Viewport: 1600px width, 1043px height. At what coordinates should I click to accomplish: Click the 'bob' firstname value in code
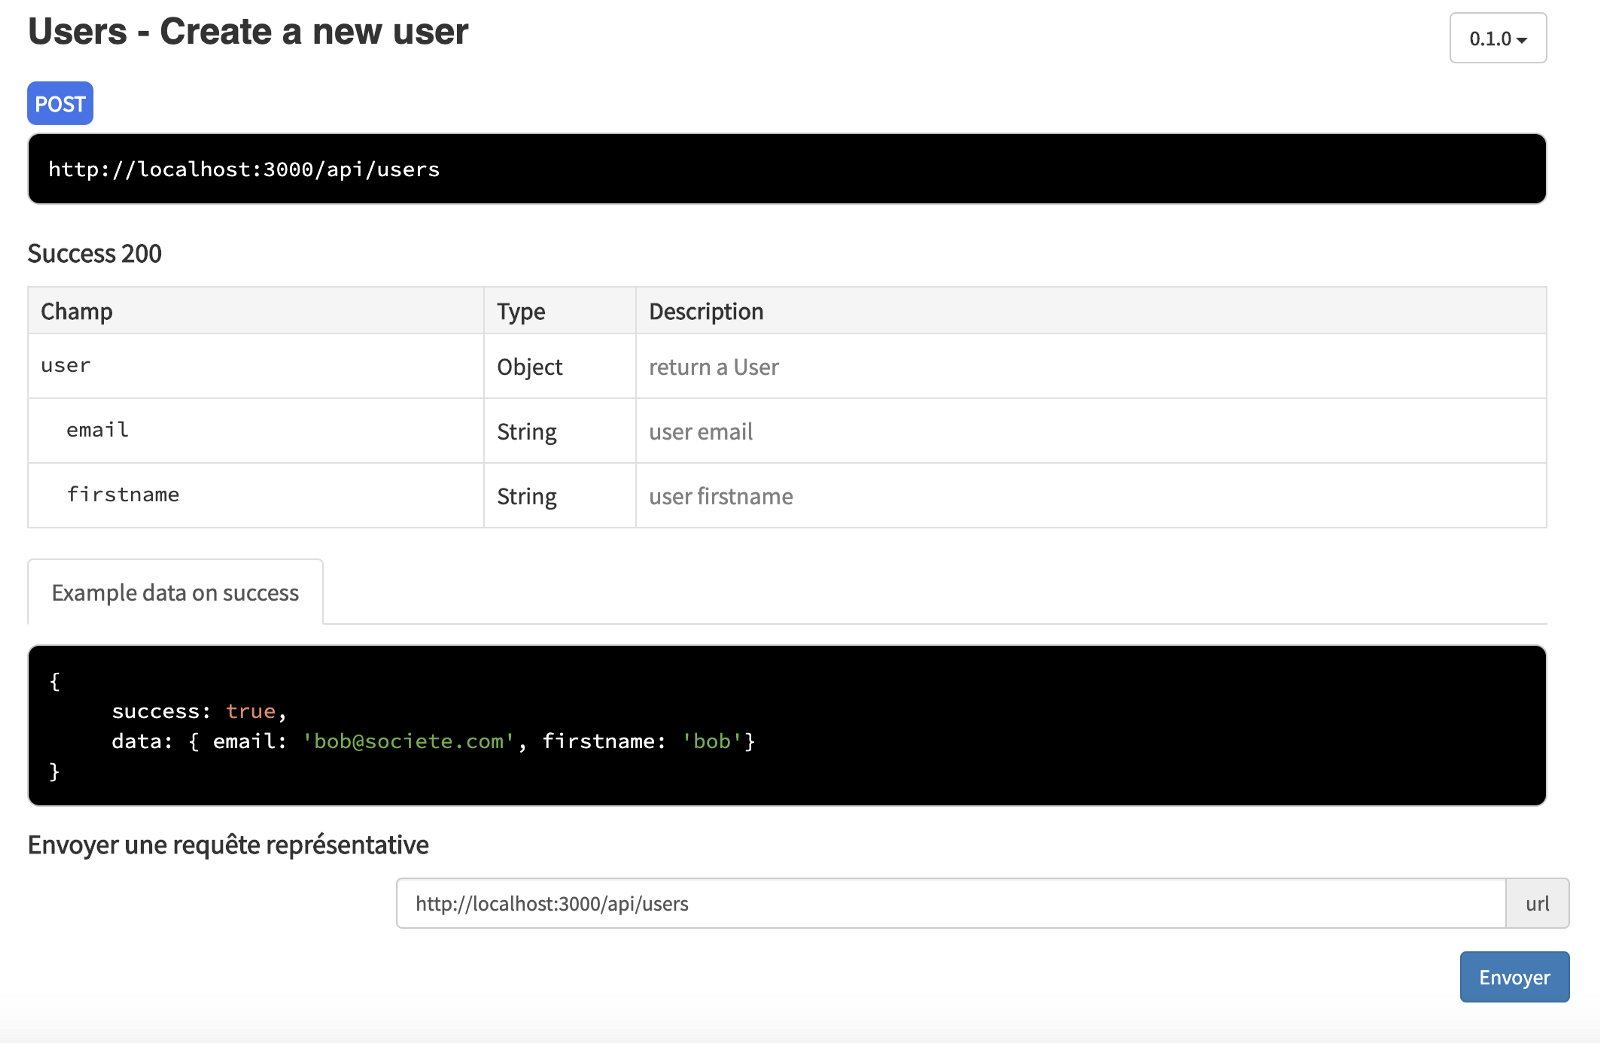pyautogui.click(x=712, y=741)
